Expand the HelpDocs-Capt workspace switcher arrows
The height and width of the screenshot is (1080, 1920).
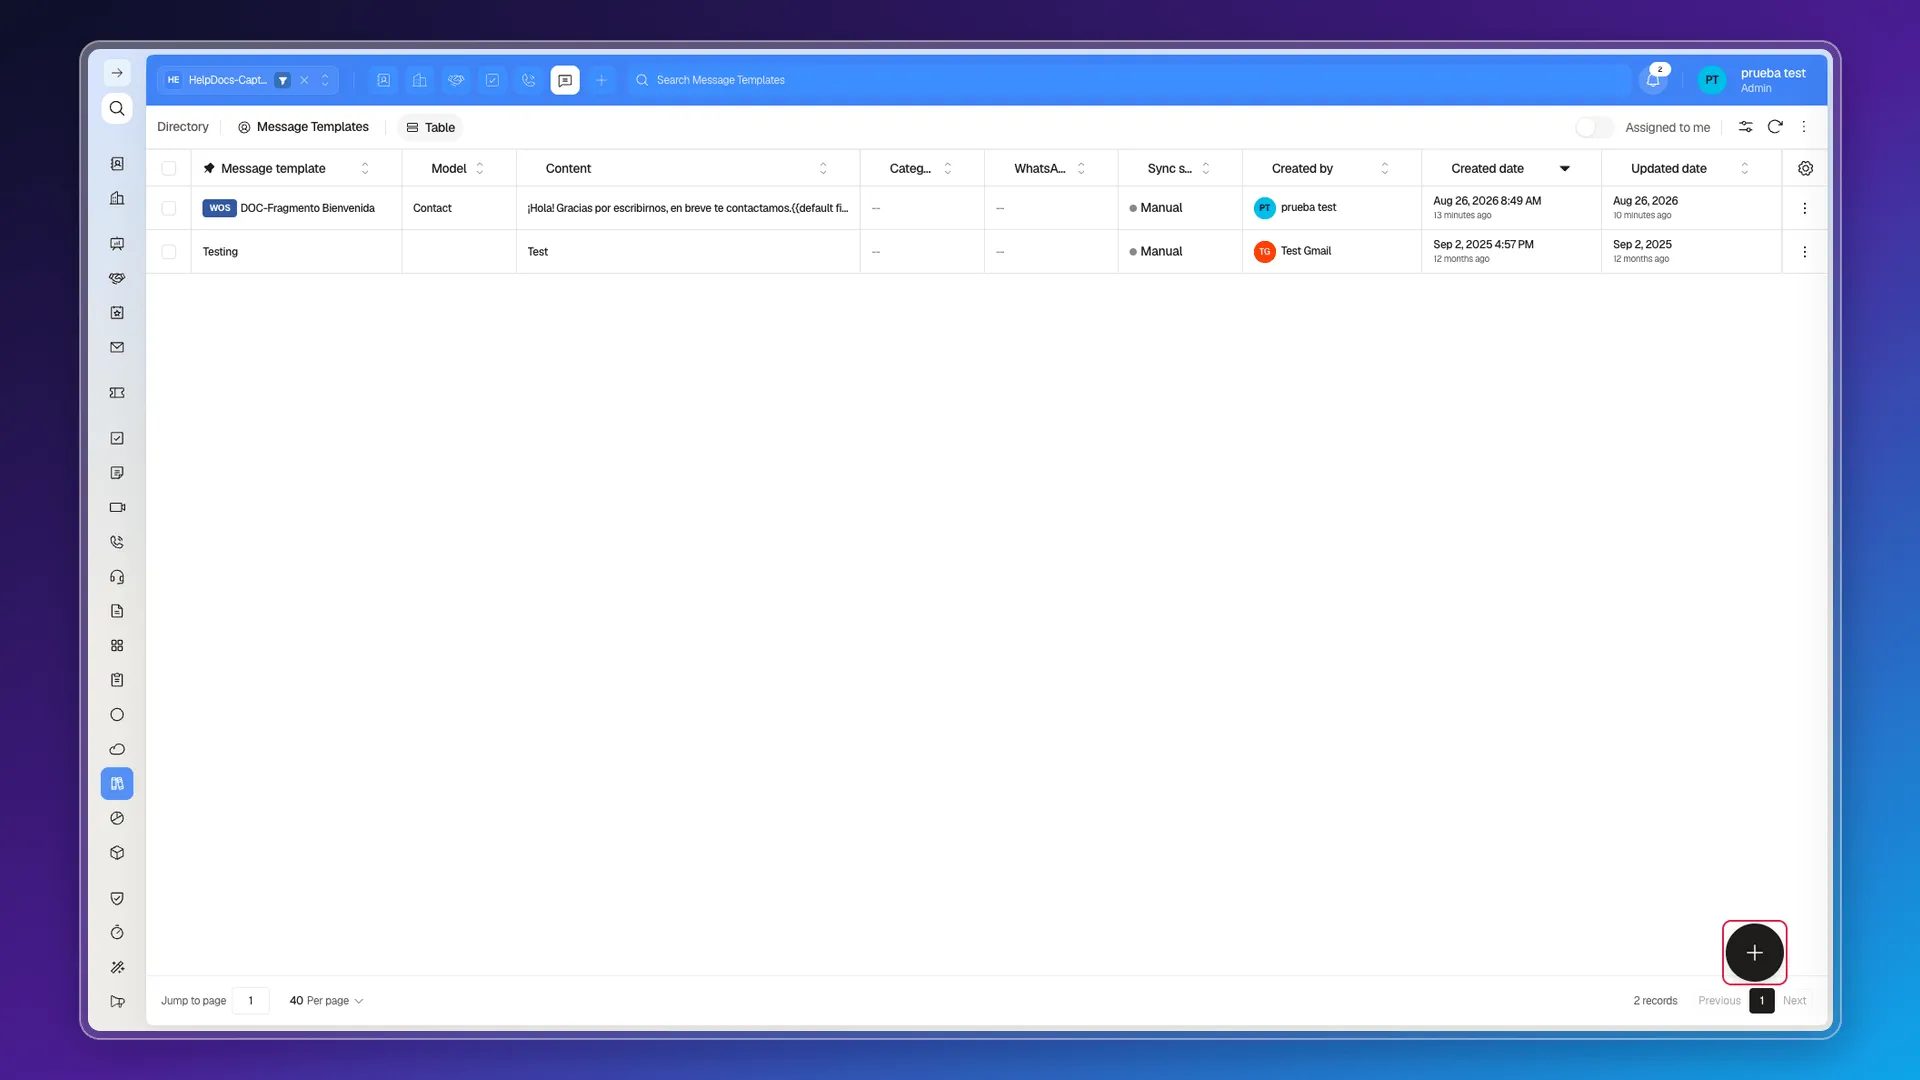pos(325,80)
